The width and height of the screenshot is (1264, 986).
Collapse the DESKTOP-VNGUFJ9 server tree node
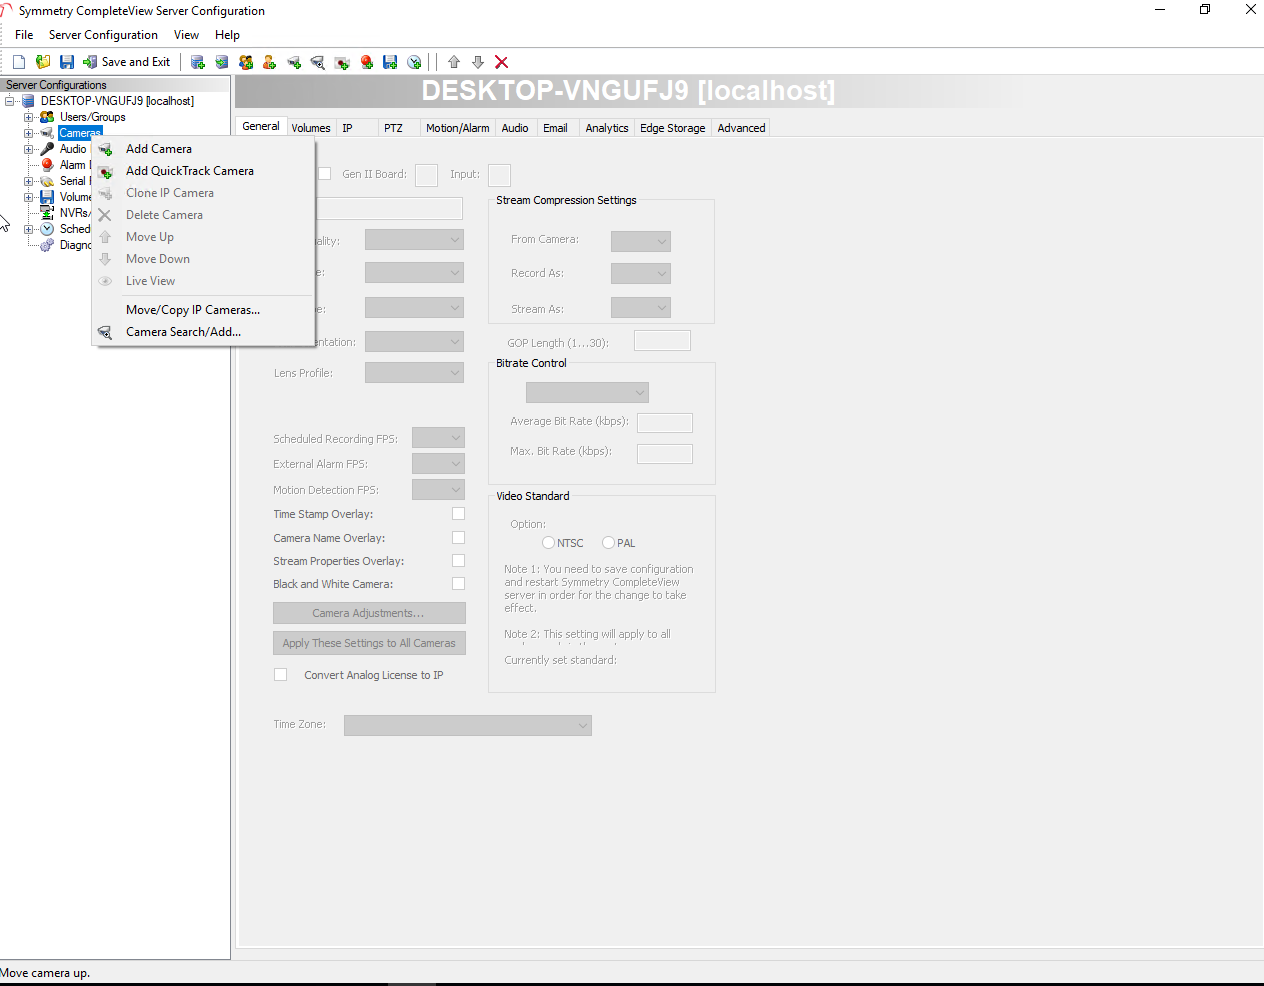click(x=10, y=101)
